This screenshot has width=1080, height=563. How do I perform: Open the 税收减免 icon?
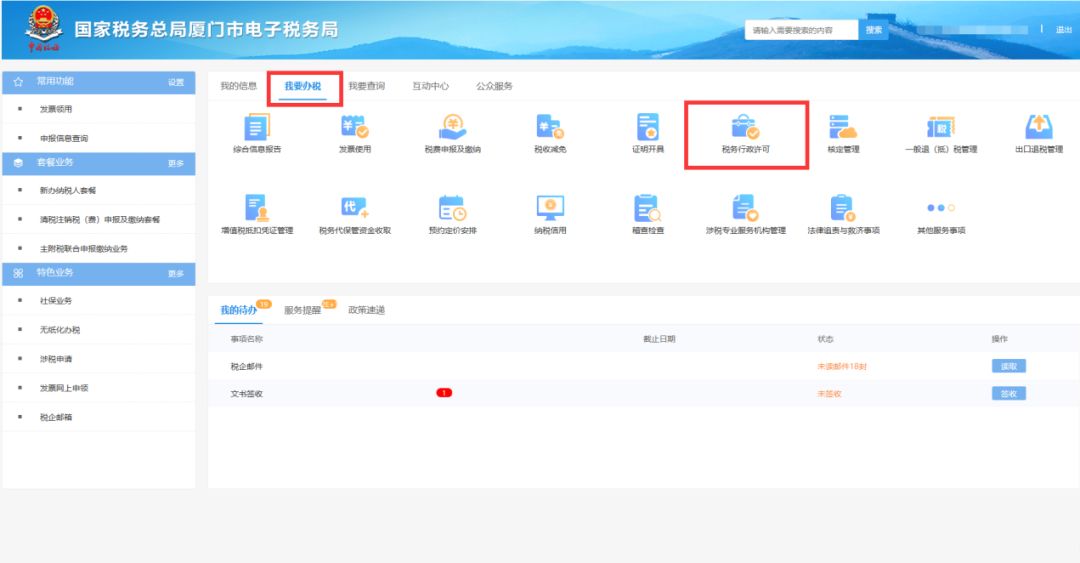coord(550,127)
